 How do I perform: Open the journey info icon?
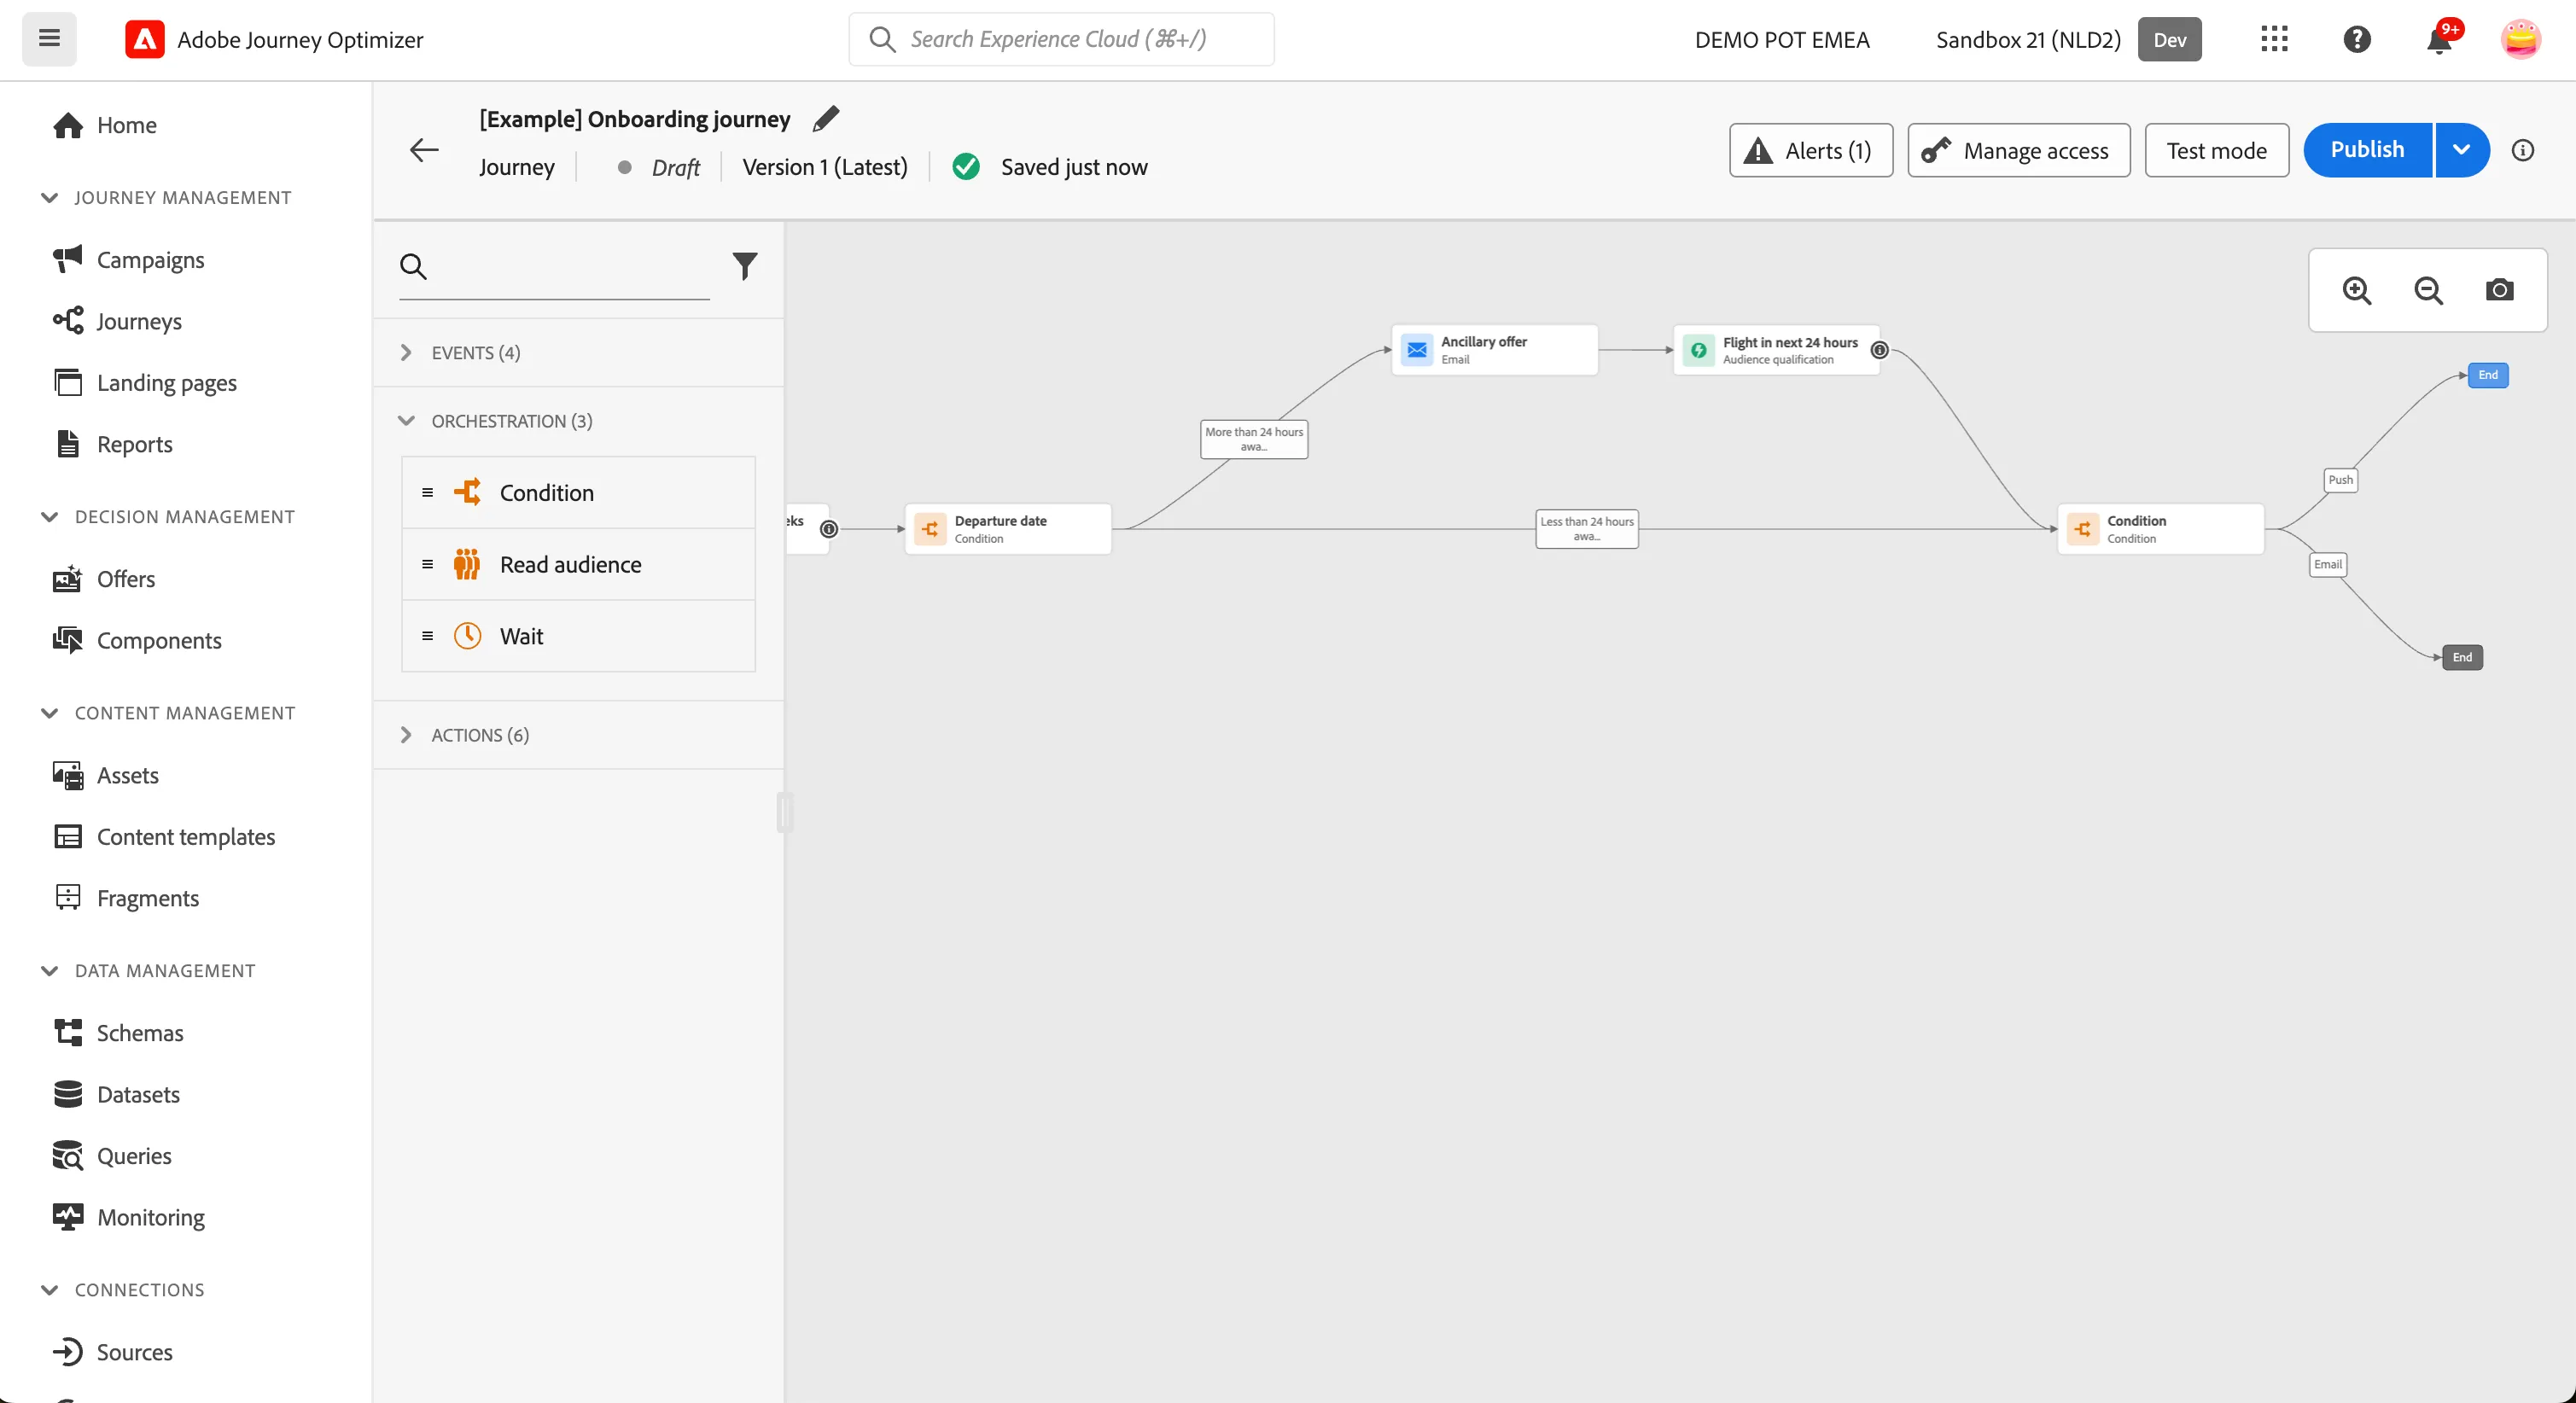[x=2522, y=150]
